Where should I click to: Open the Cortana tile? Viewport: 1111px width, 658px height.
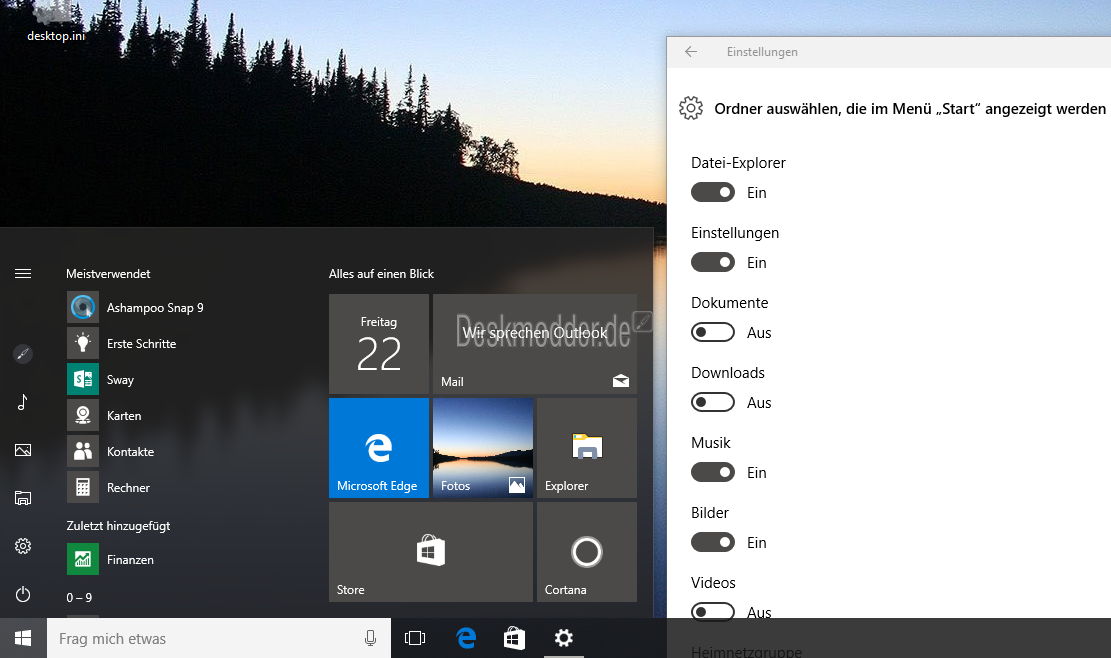coord(587,552)
